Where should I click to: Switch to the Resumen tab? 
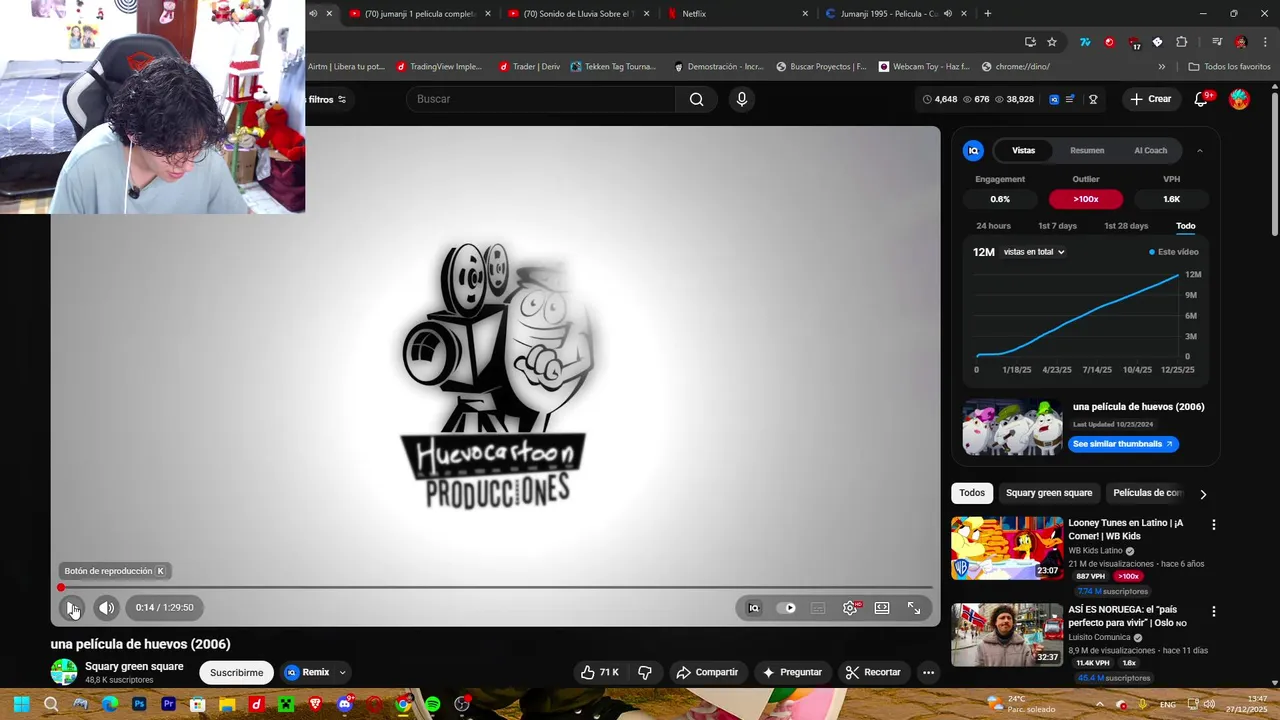coord(1087,150)
